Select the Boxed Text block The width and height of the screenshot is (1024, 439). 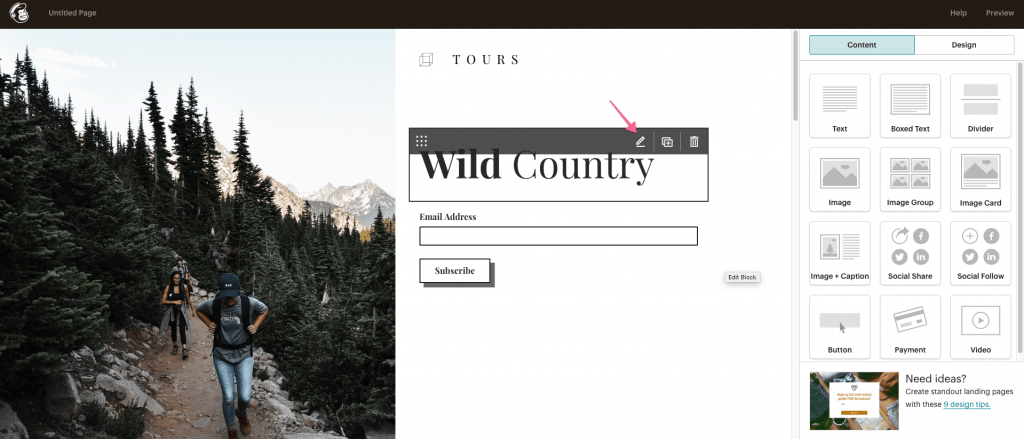(910, 105)
